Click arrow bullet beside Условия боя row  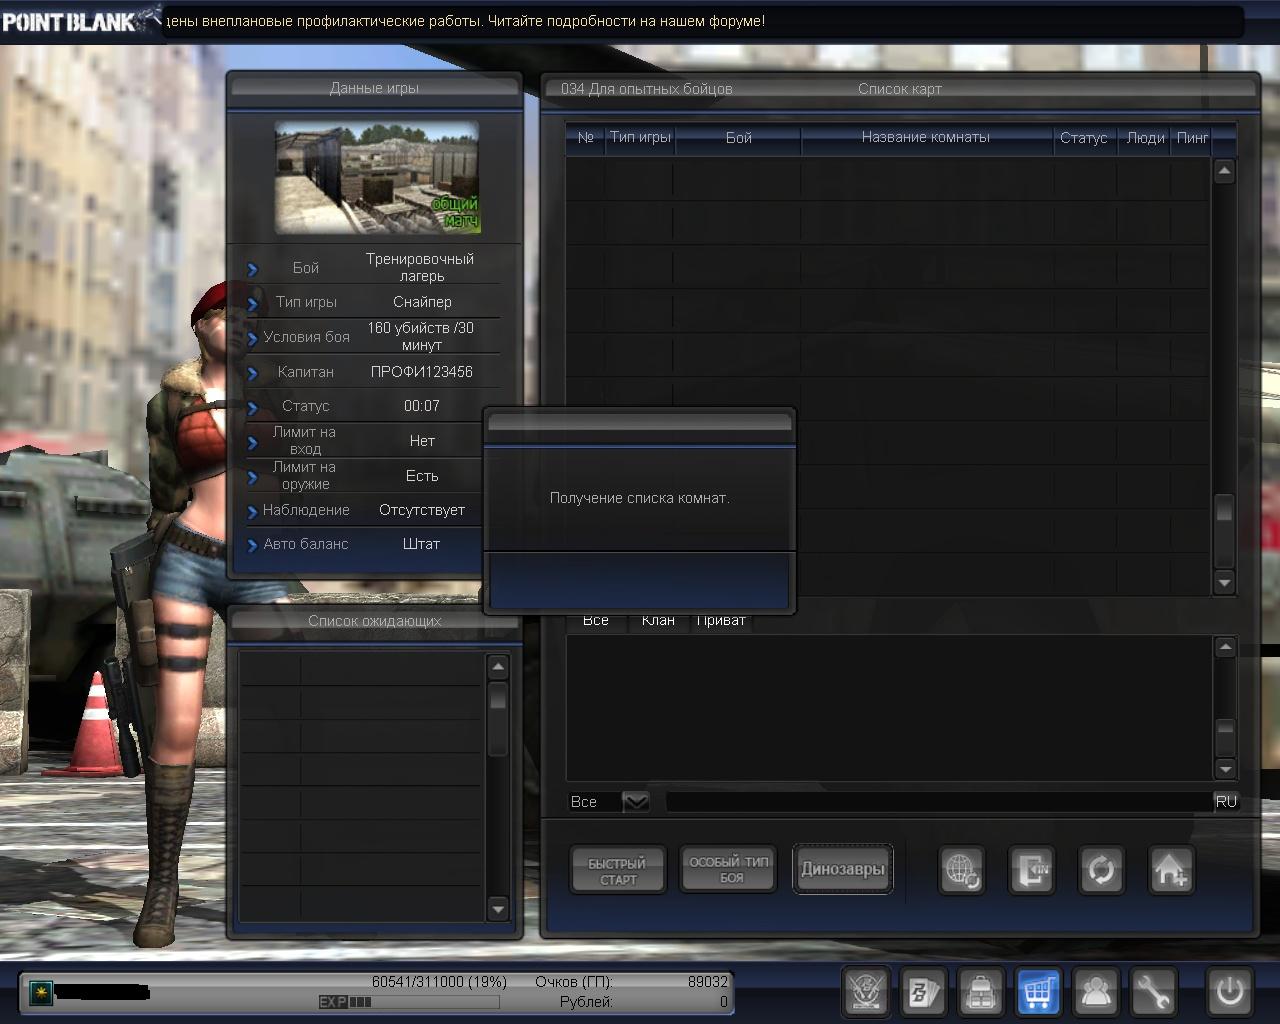pyautogui.click(x=252, y=338)
